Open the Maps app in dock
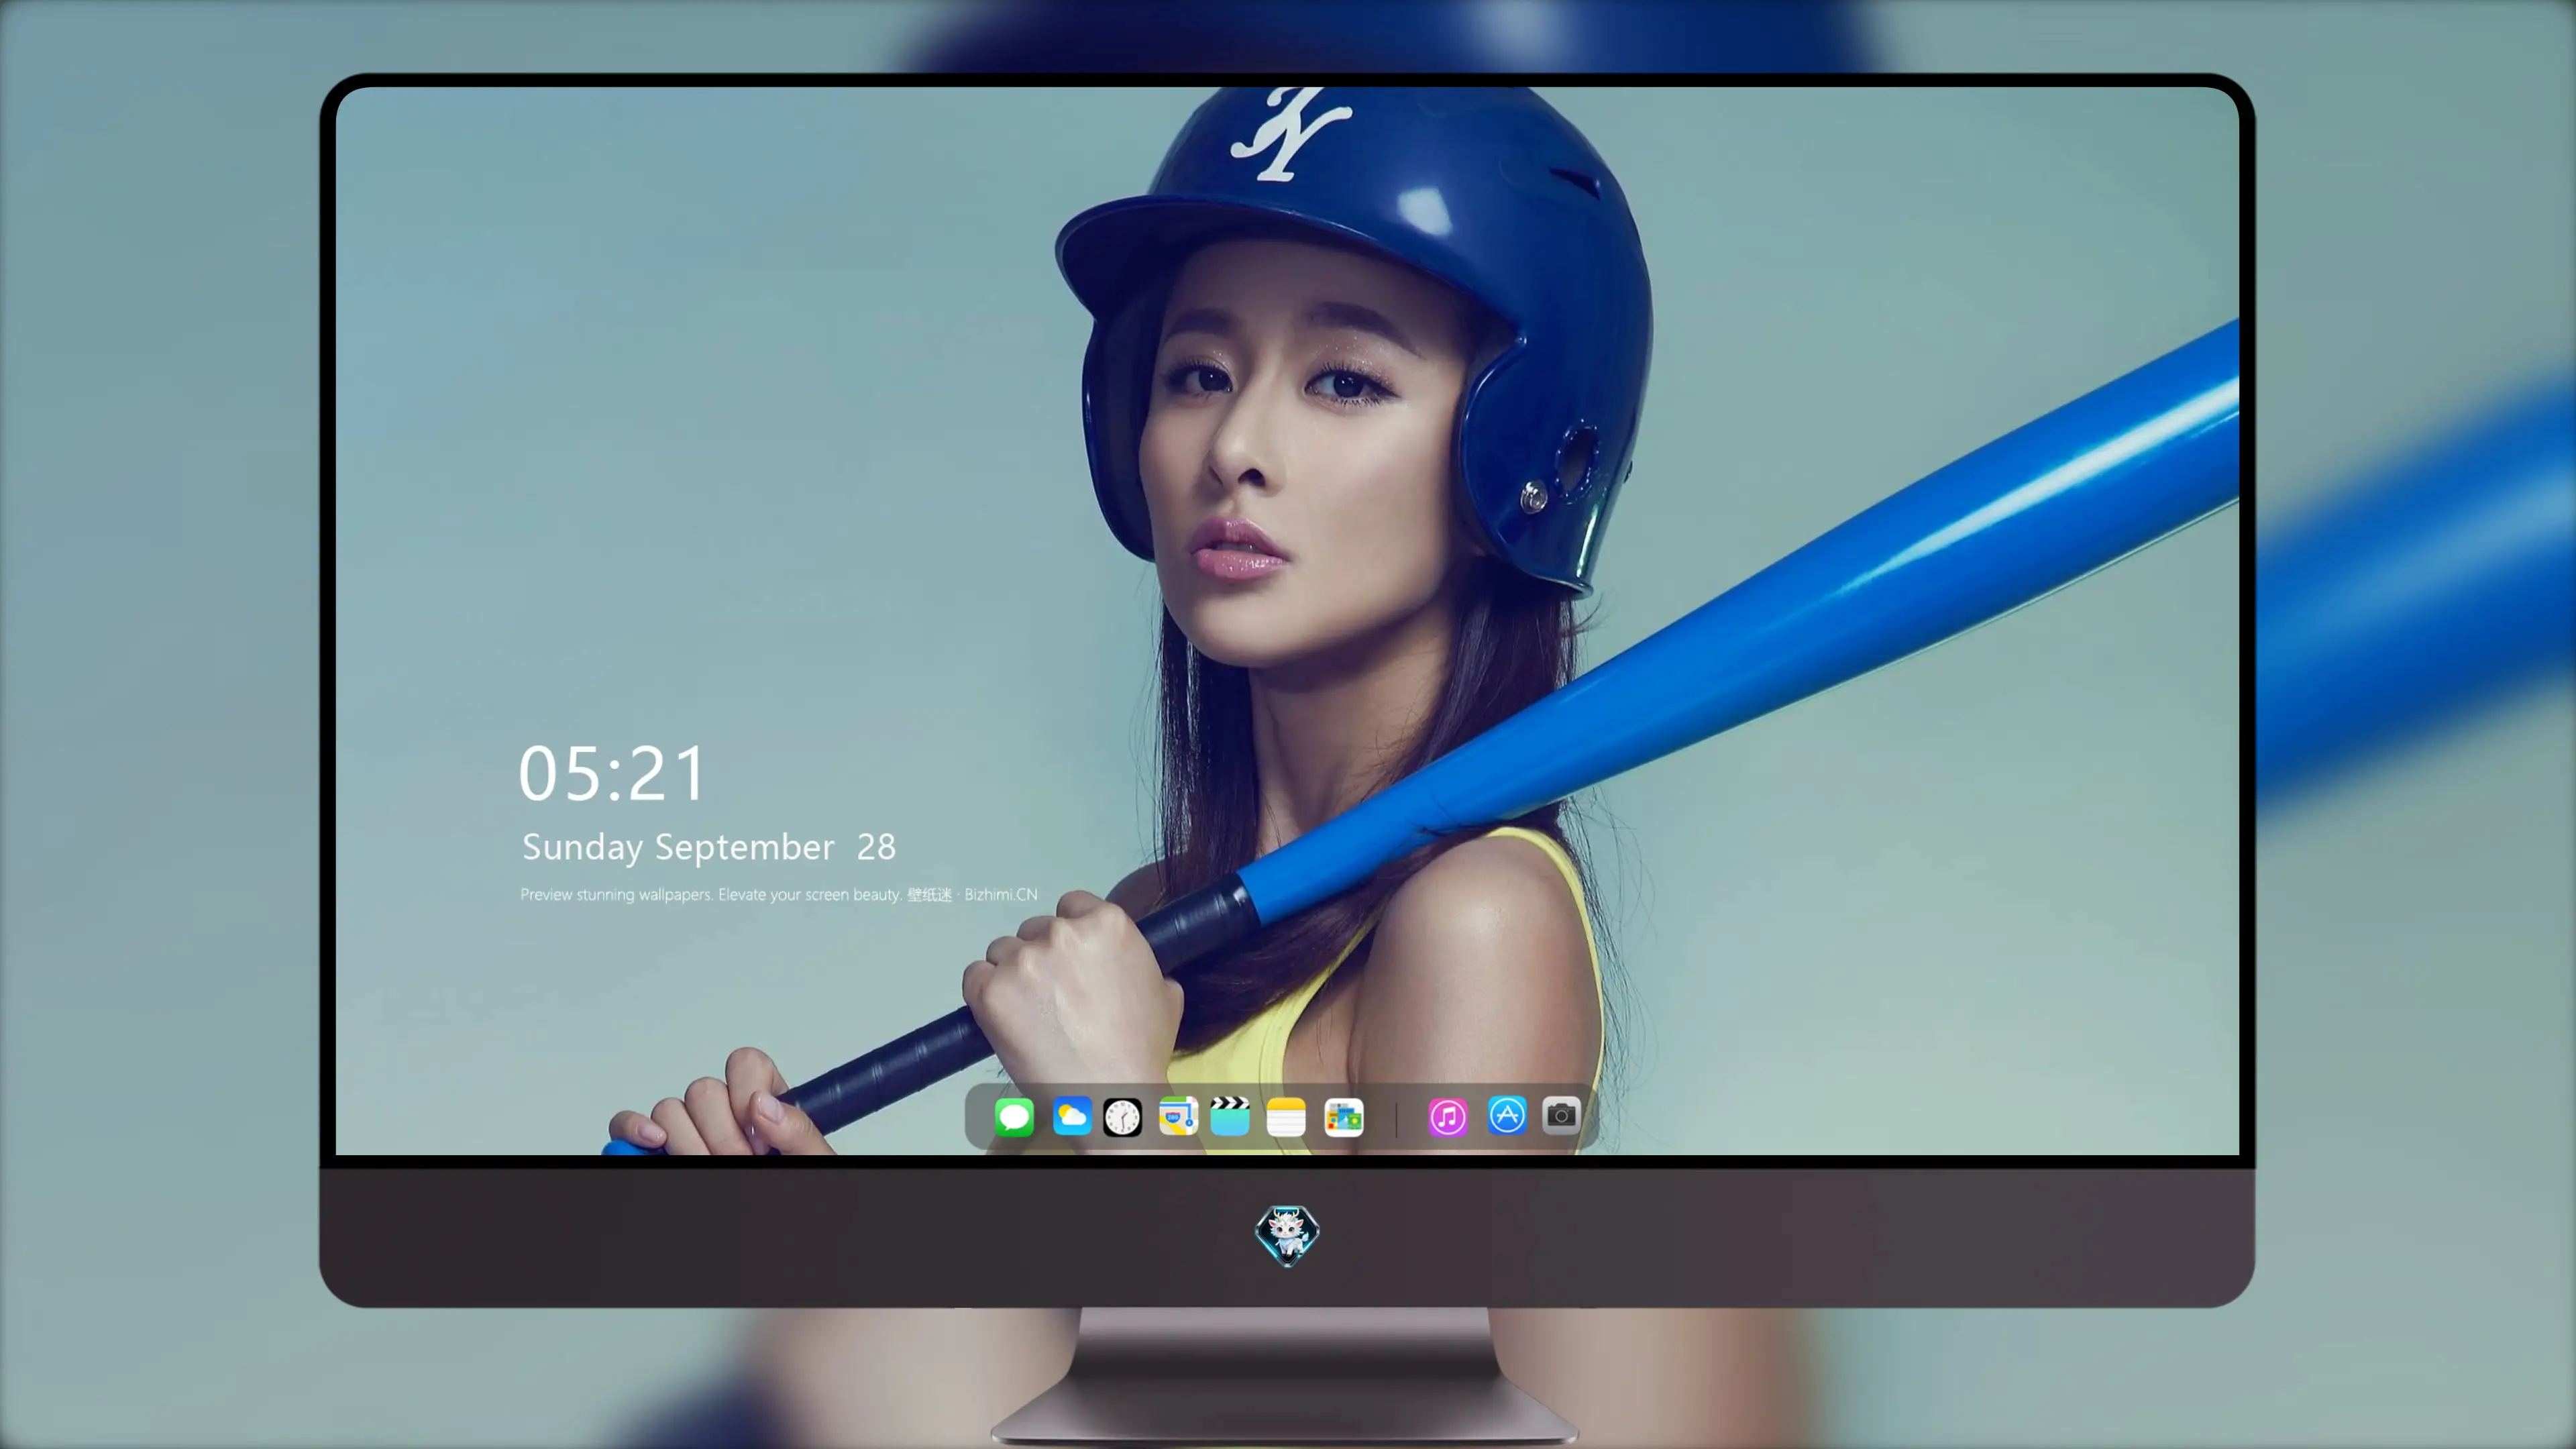 pos(1178,1116)
